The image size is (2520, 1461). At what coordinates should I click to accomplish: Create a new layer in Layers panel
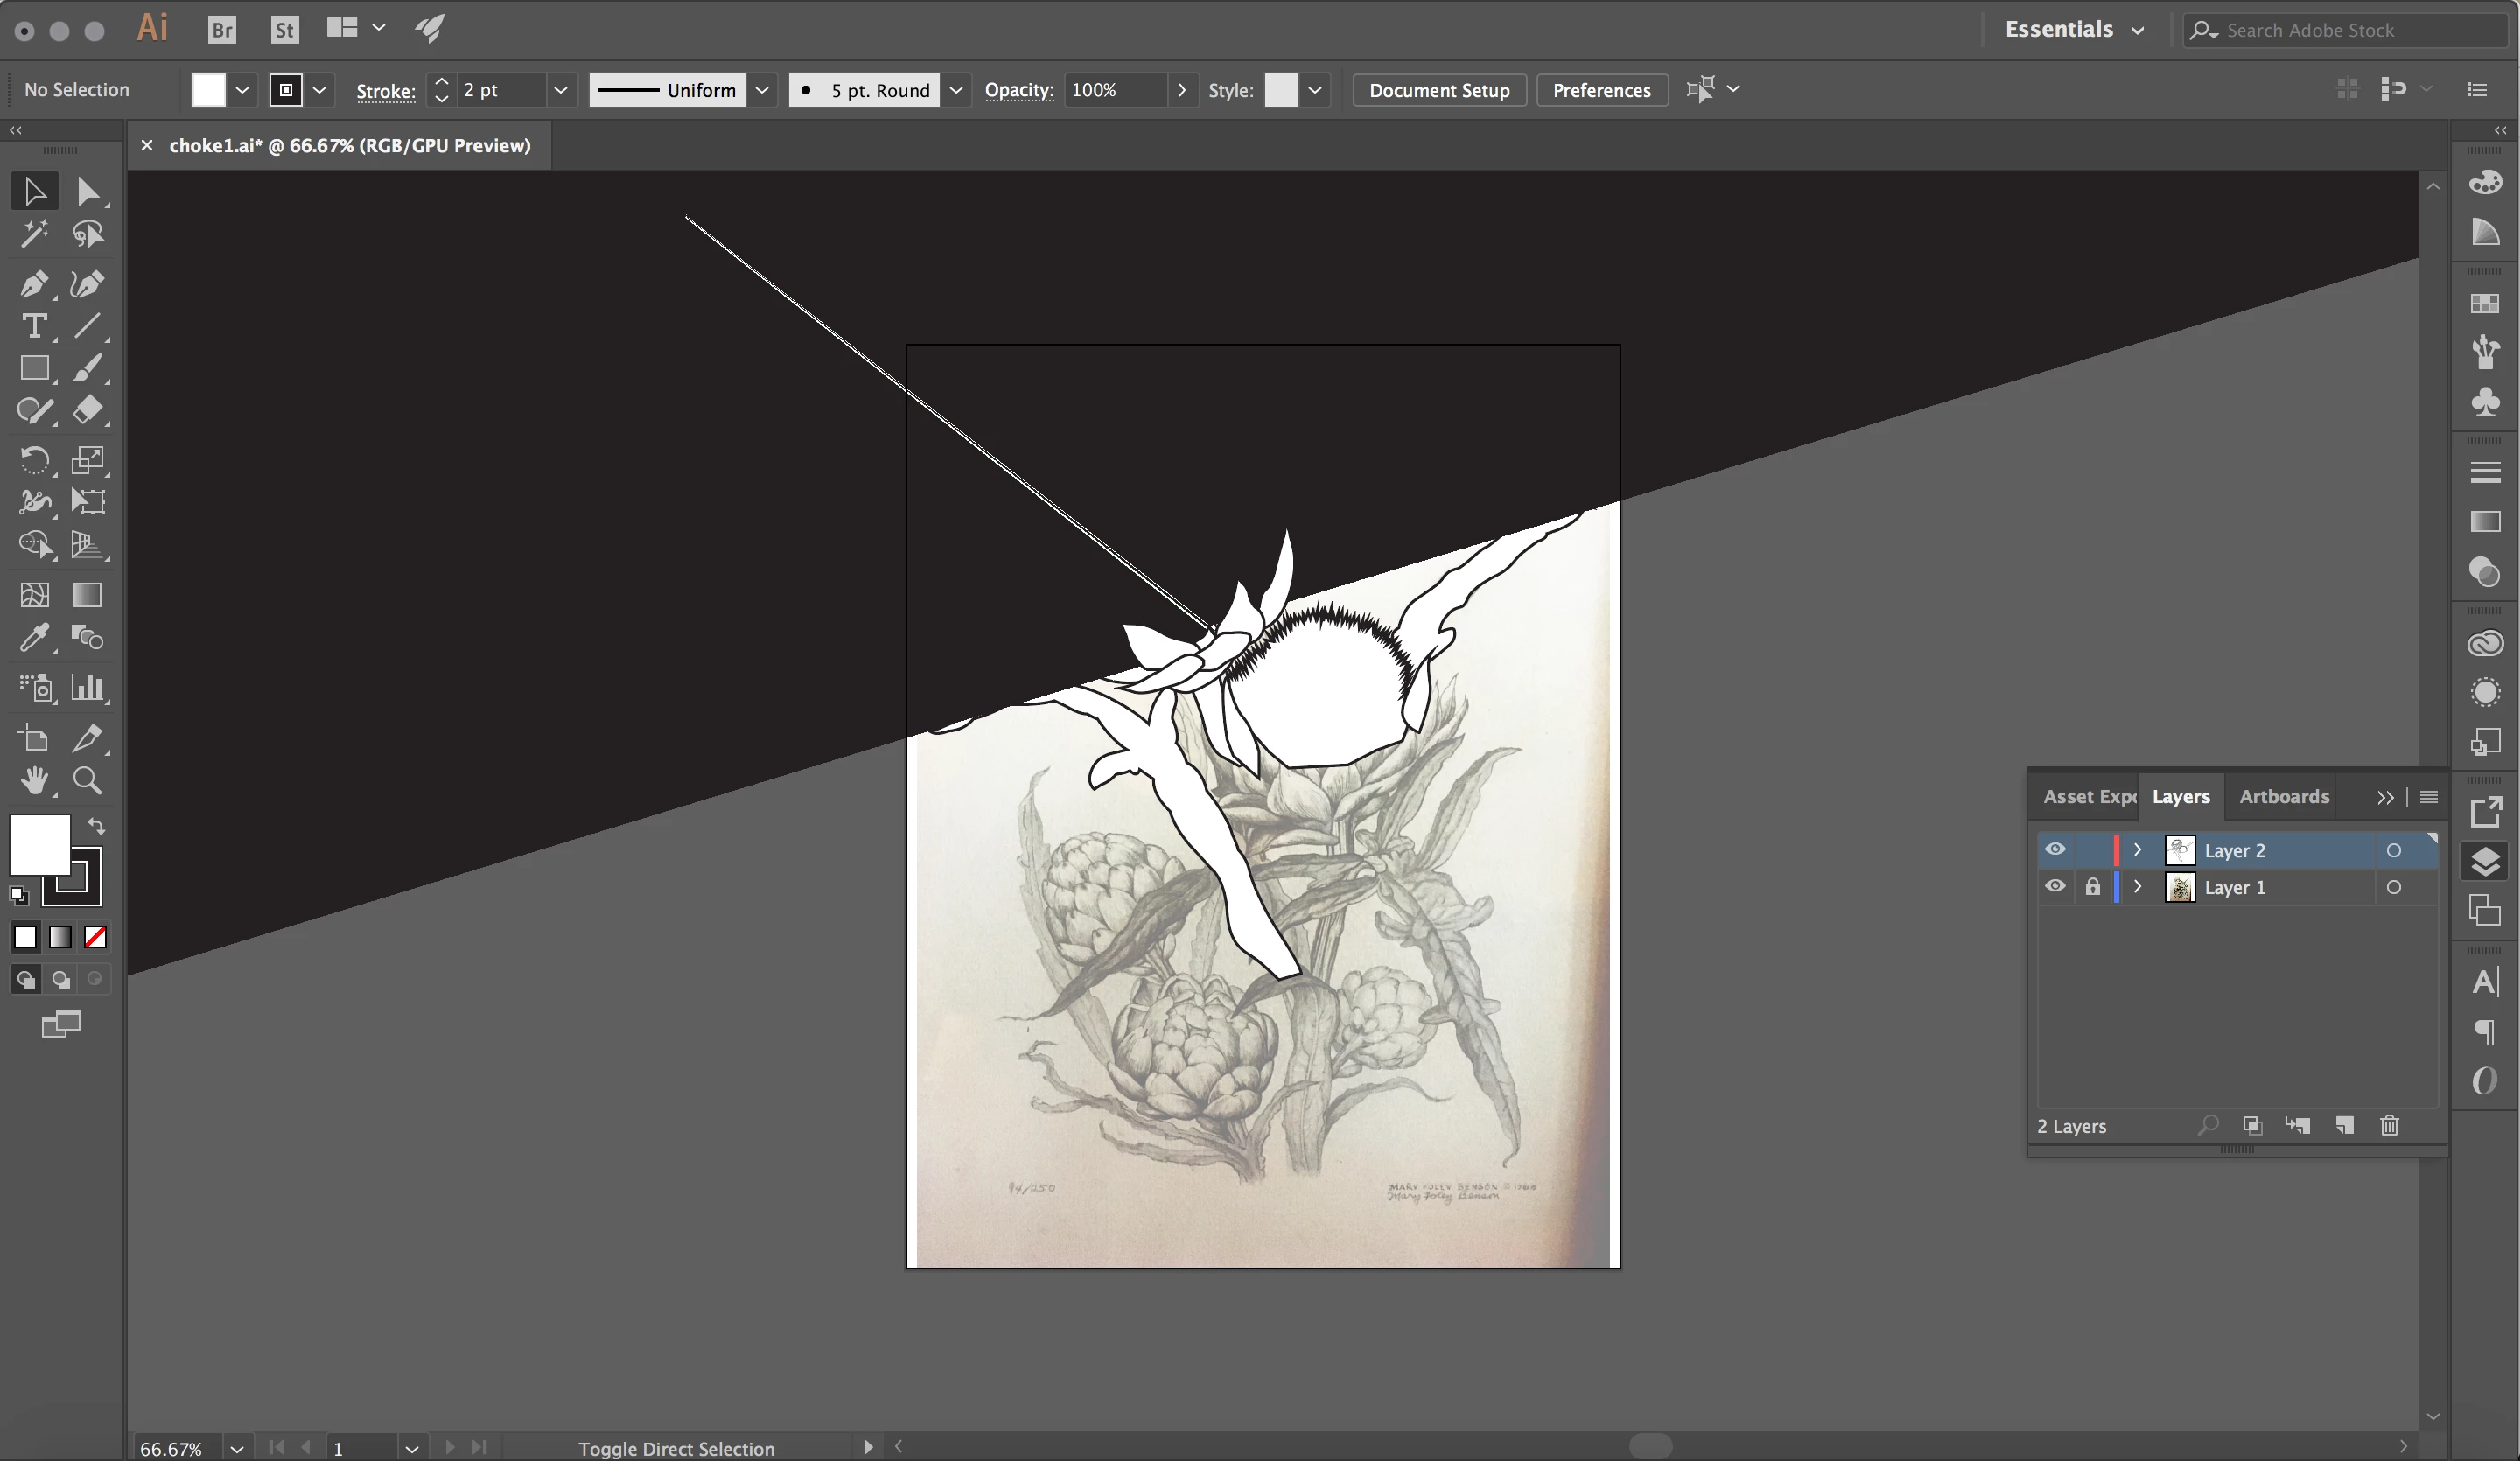click(x=2343, y=1125)
